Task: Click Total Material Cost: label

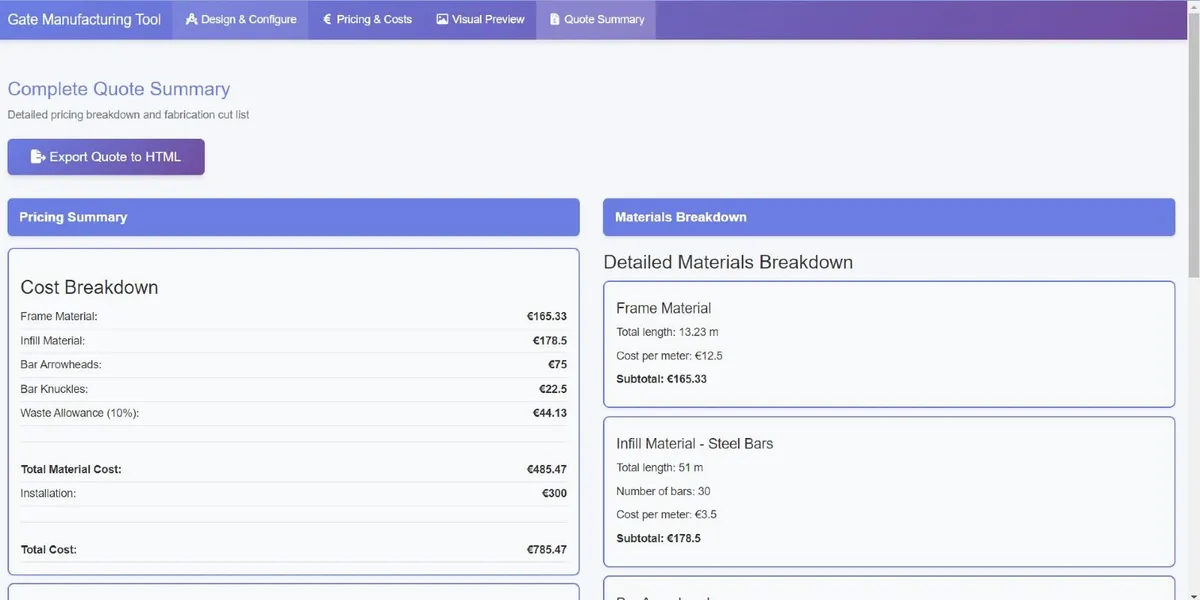Action: (71, 469)
